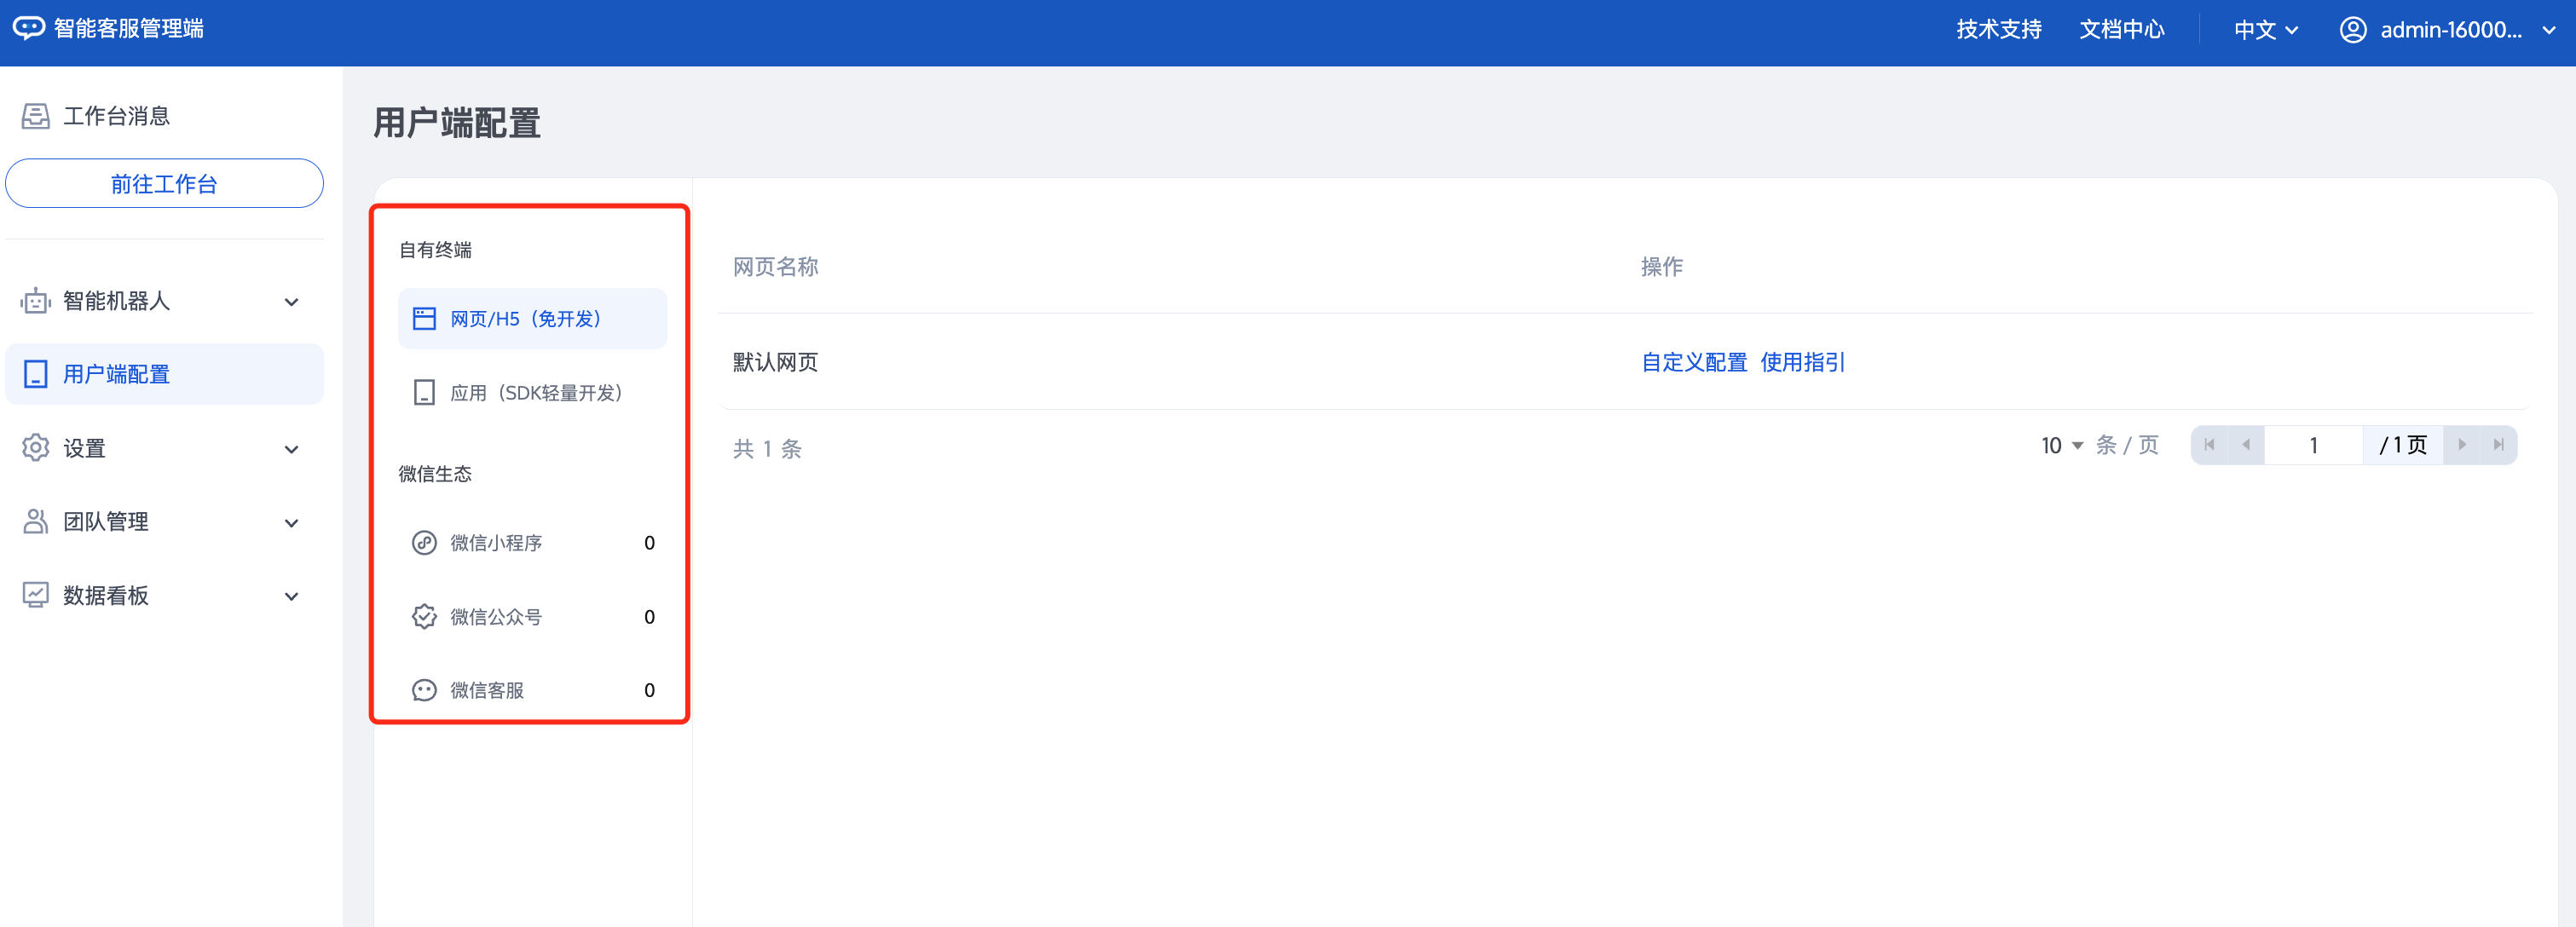Click the 前往工作台 button
2576x927 pixels.
point(164,184)
